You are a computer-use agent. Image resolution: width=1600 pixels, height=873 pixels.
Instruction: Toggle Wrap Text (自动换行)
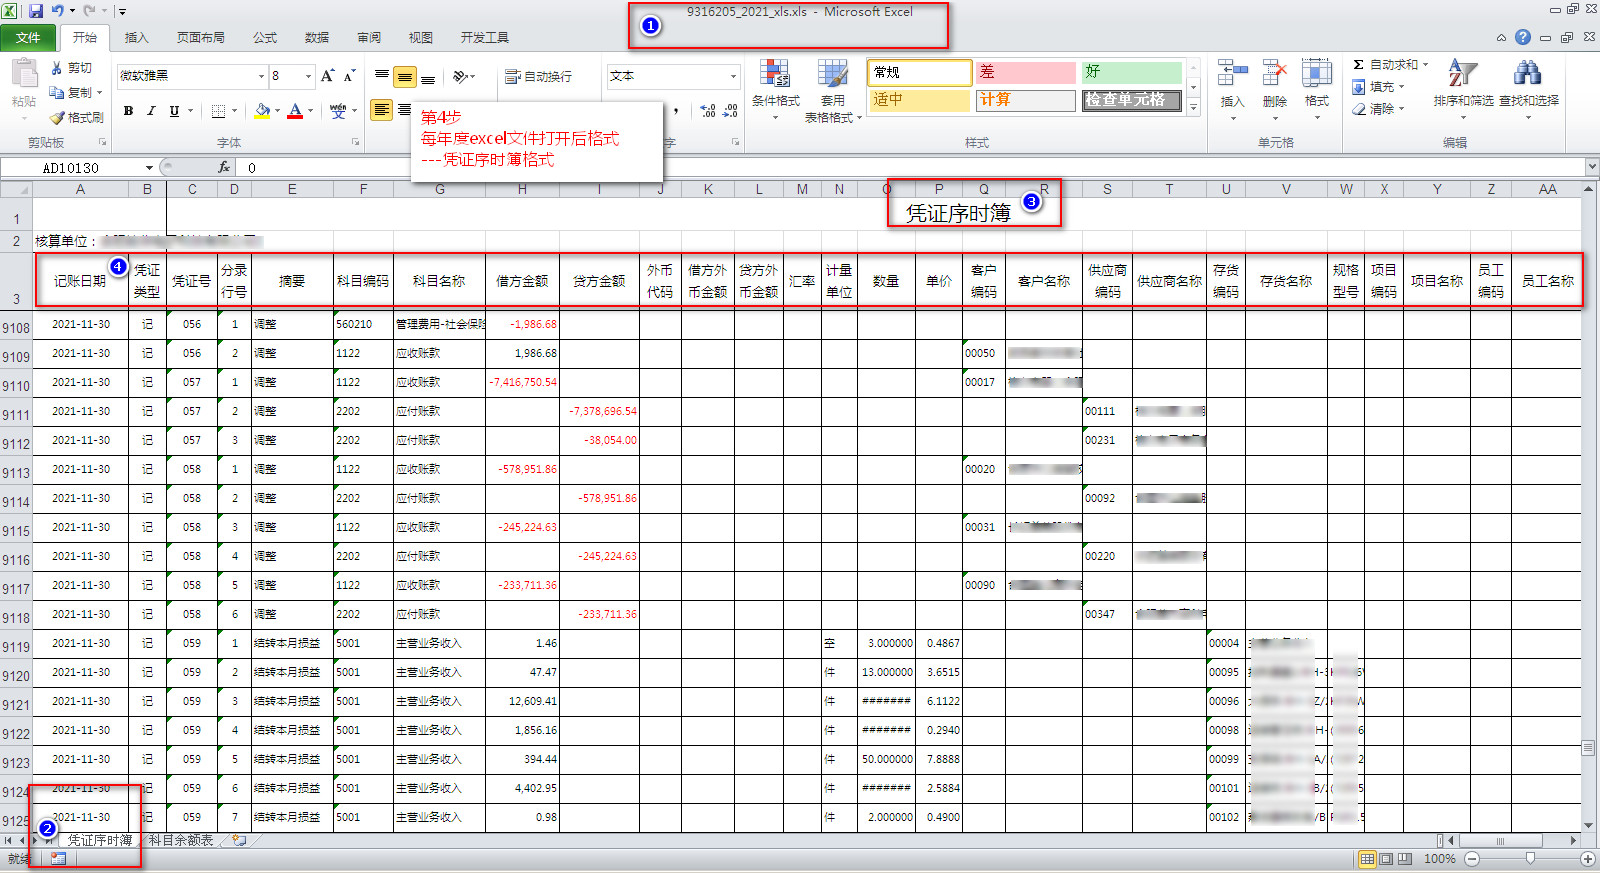pos(539,76)
